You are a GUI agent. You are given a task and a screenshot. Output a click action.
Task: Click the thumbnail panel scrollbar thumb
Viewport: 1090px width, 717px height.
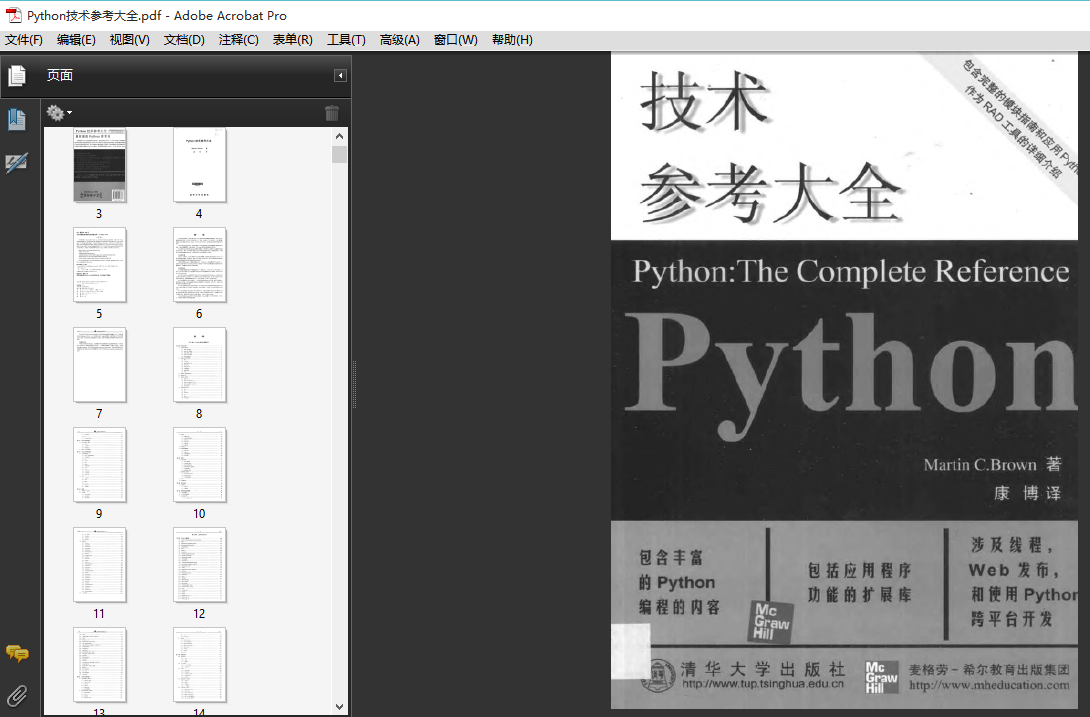click(339, 154)
